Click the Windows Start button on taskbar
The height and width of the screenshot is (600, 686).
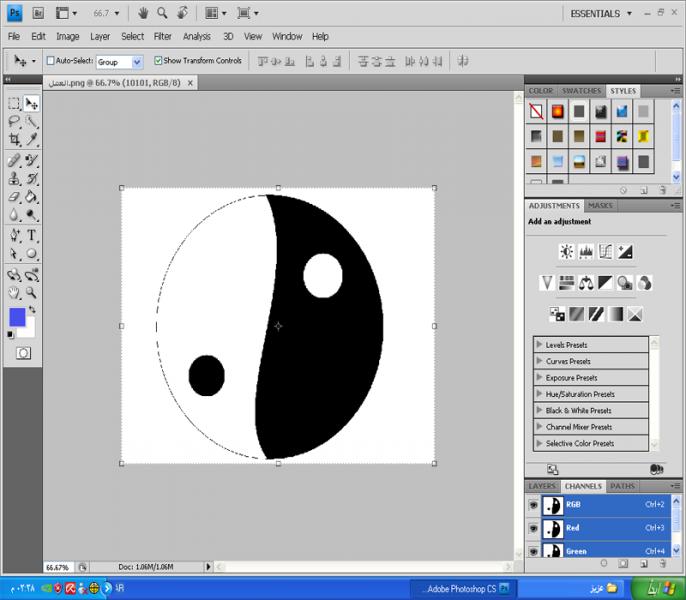(661, 588)
